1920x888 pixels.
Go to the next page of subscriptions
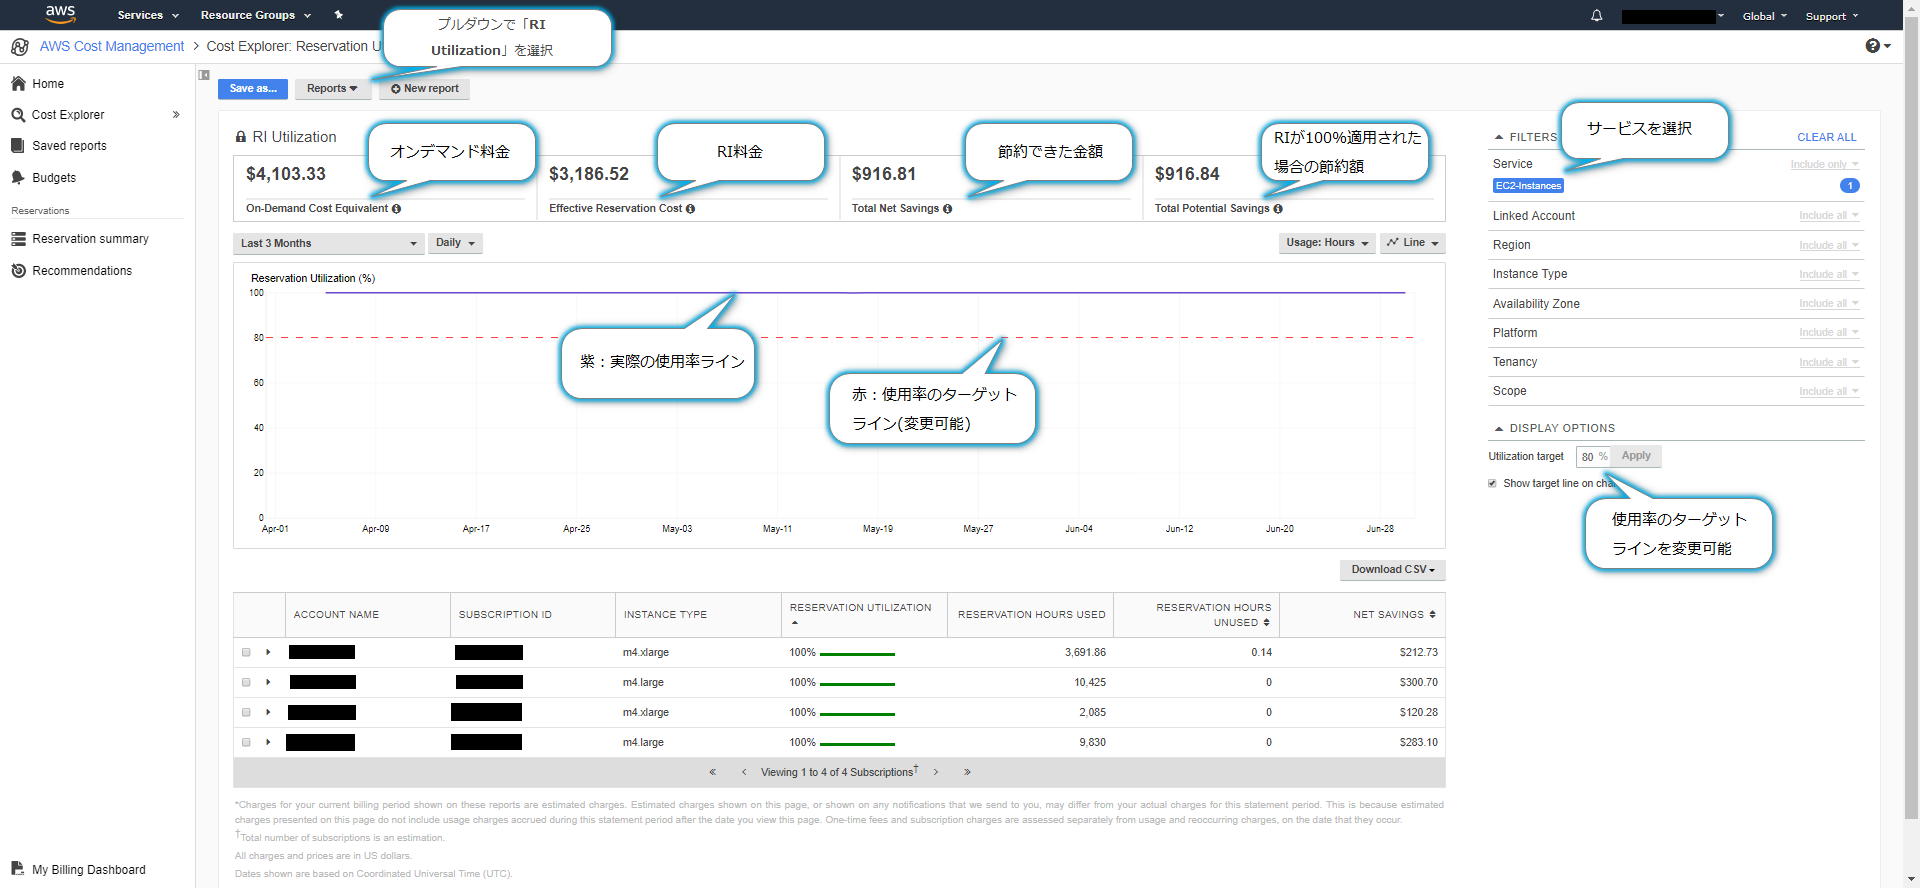[x=936, y=772]
